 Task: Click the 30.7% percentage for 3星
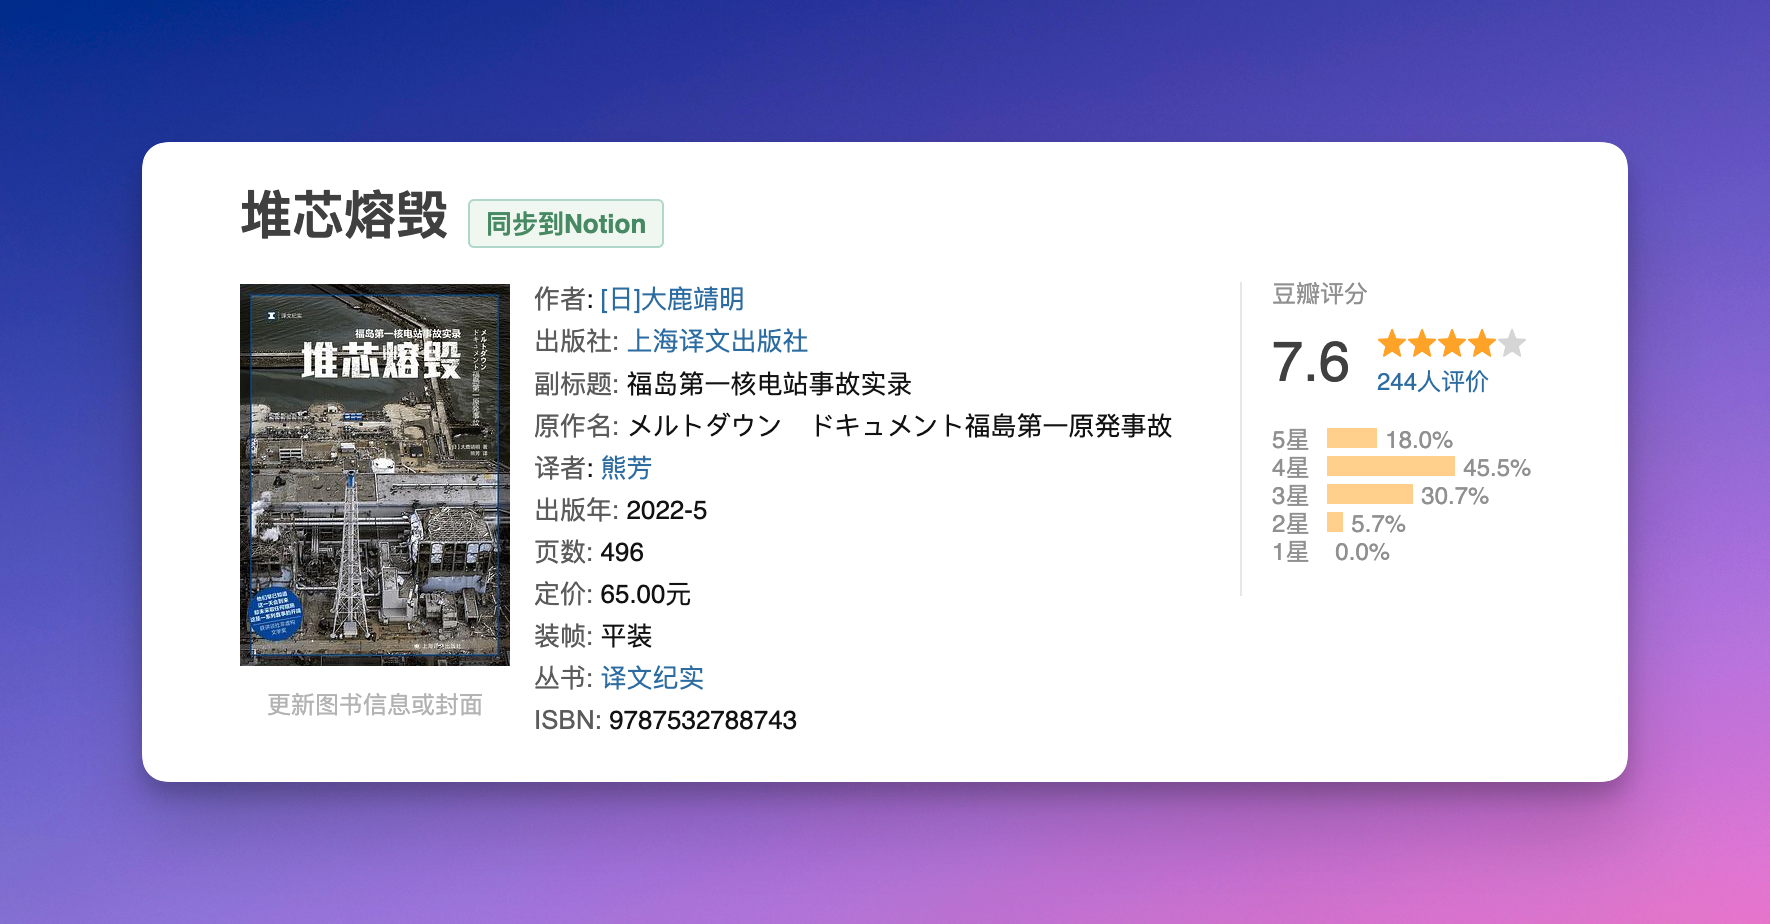(1455, 496)
